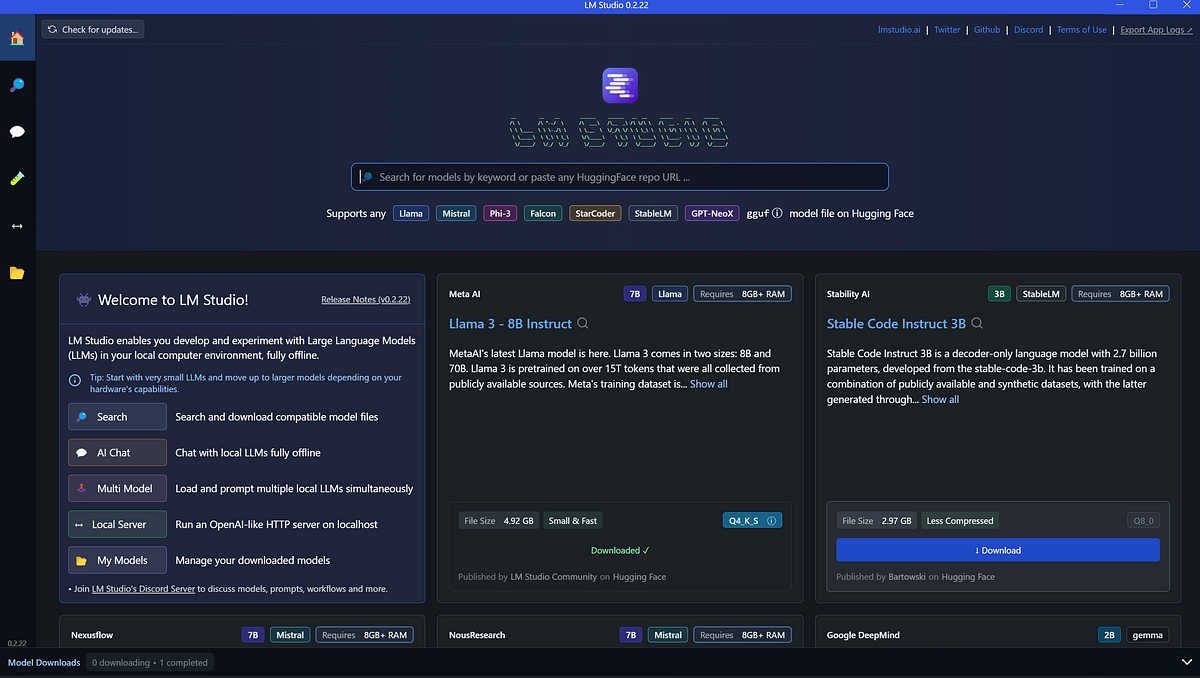
Task: Expand the downloads panel chevron
Action: point(1187,662)
